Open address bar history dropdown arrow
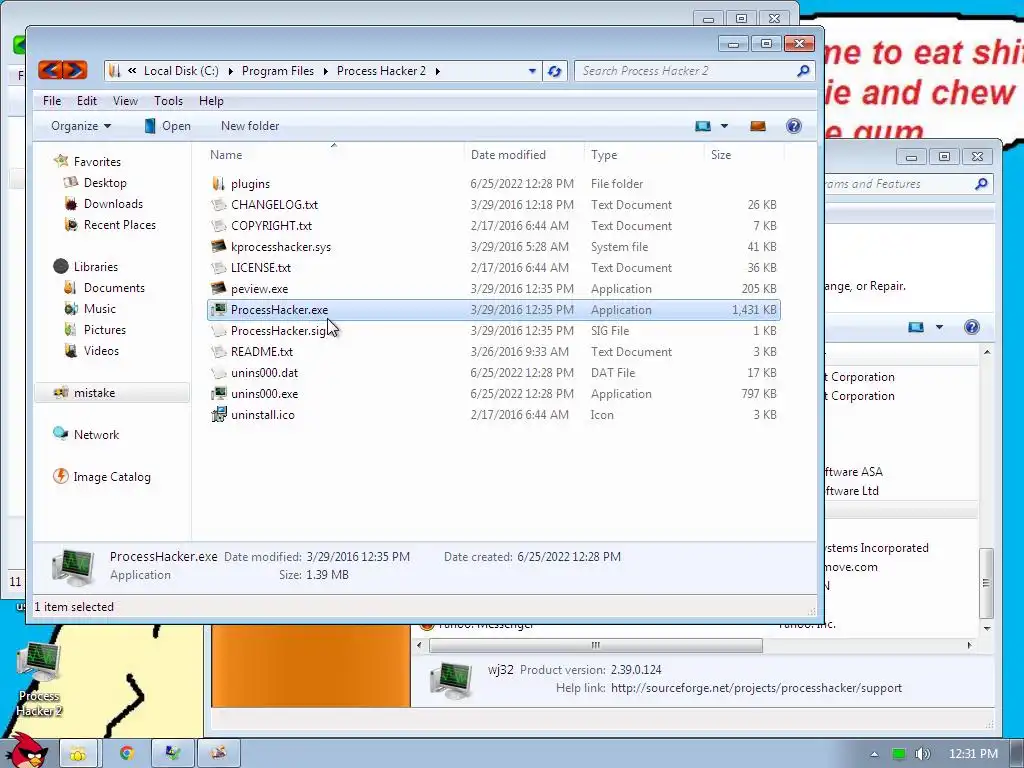Screen dimensions: 1024x768 coord(532,71)
